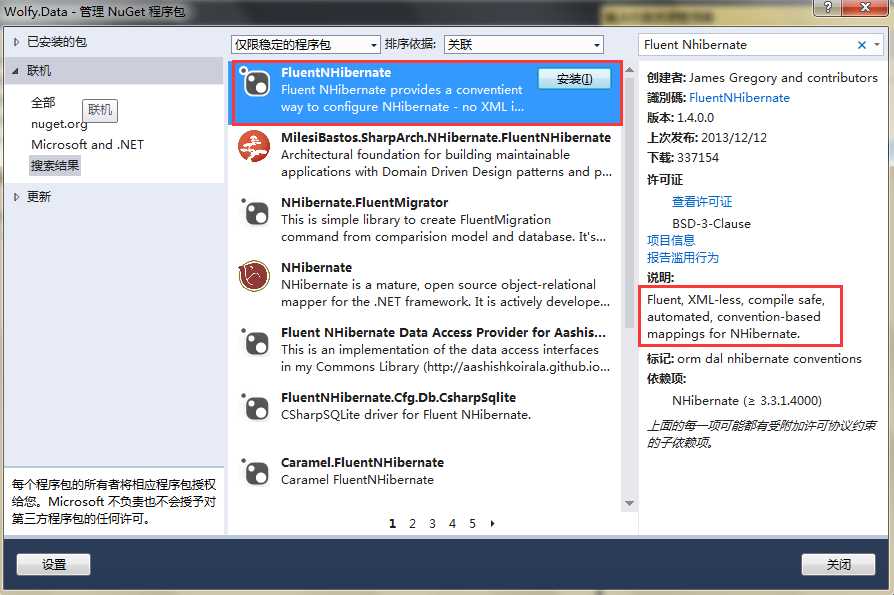894x595 pixels.
Task: Go to results page 5
Action: click(472, 523)
